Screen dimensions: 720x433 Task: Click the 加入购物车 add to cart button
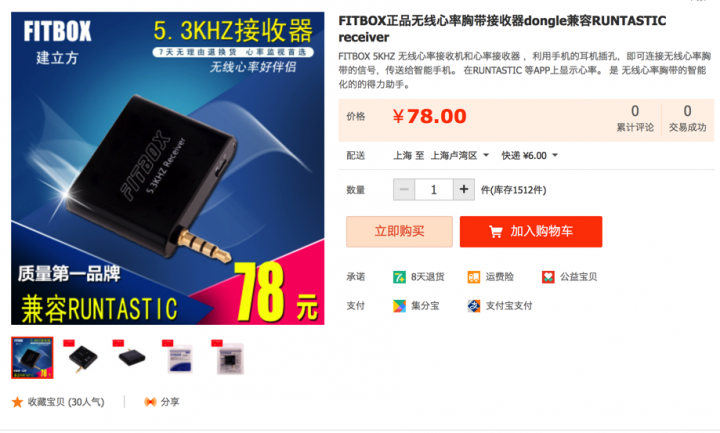[531, 232]
